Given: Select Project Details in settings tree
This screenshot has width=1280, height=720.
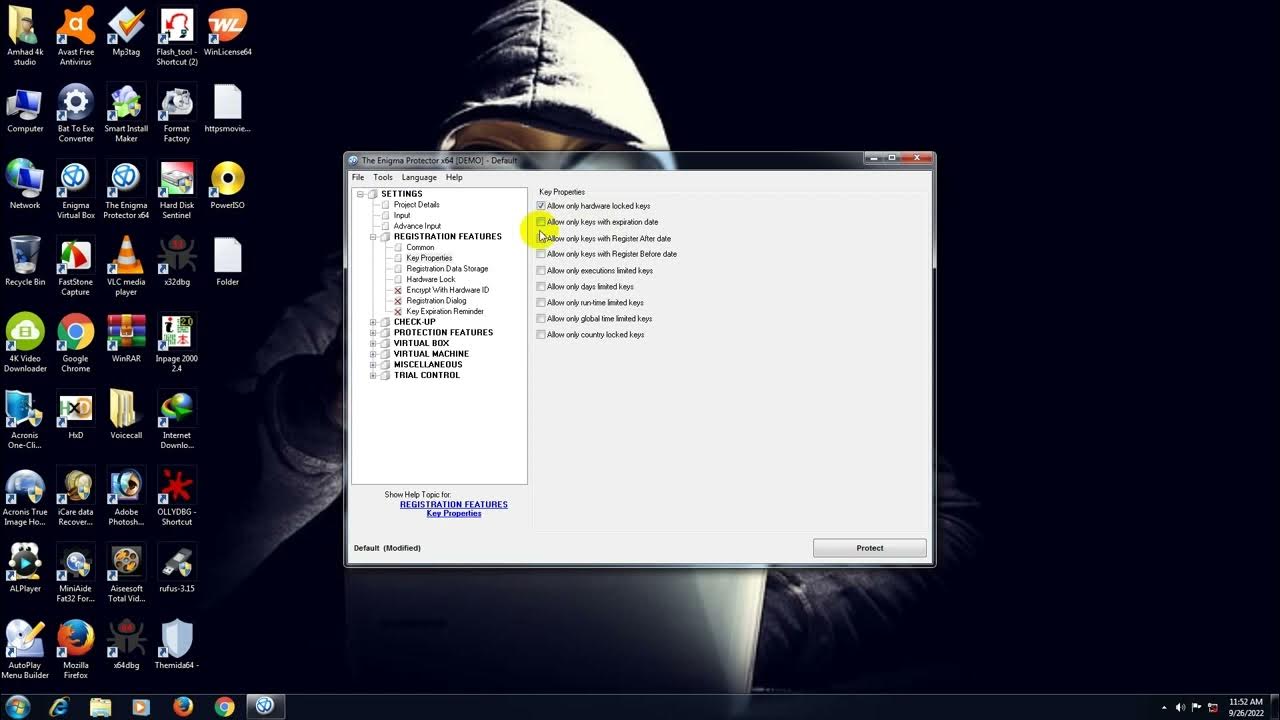Looking at the screenshot, I should click(416, 205).
